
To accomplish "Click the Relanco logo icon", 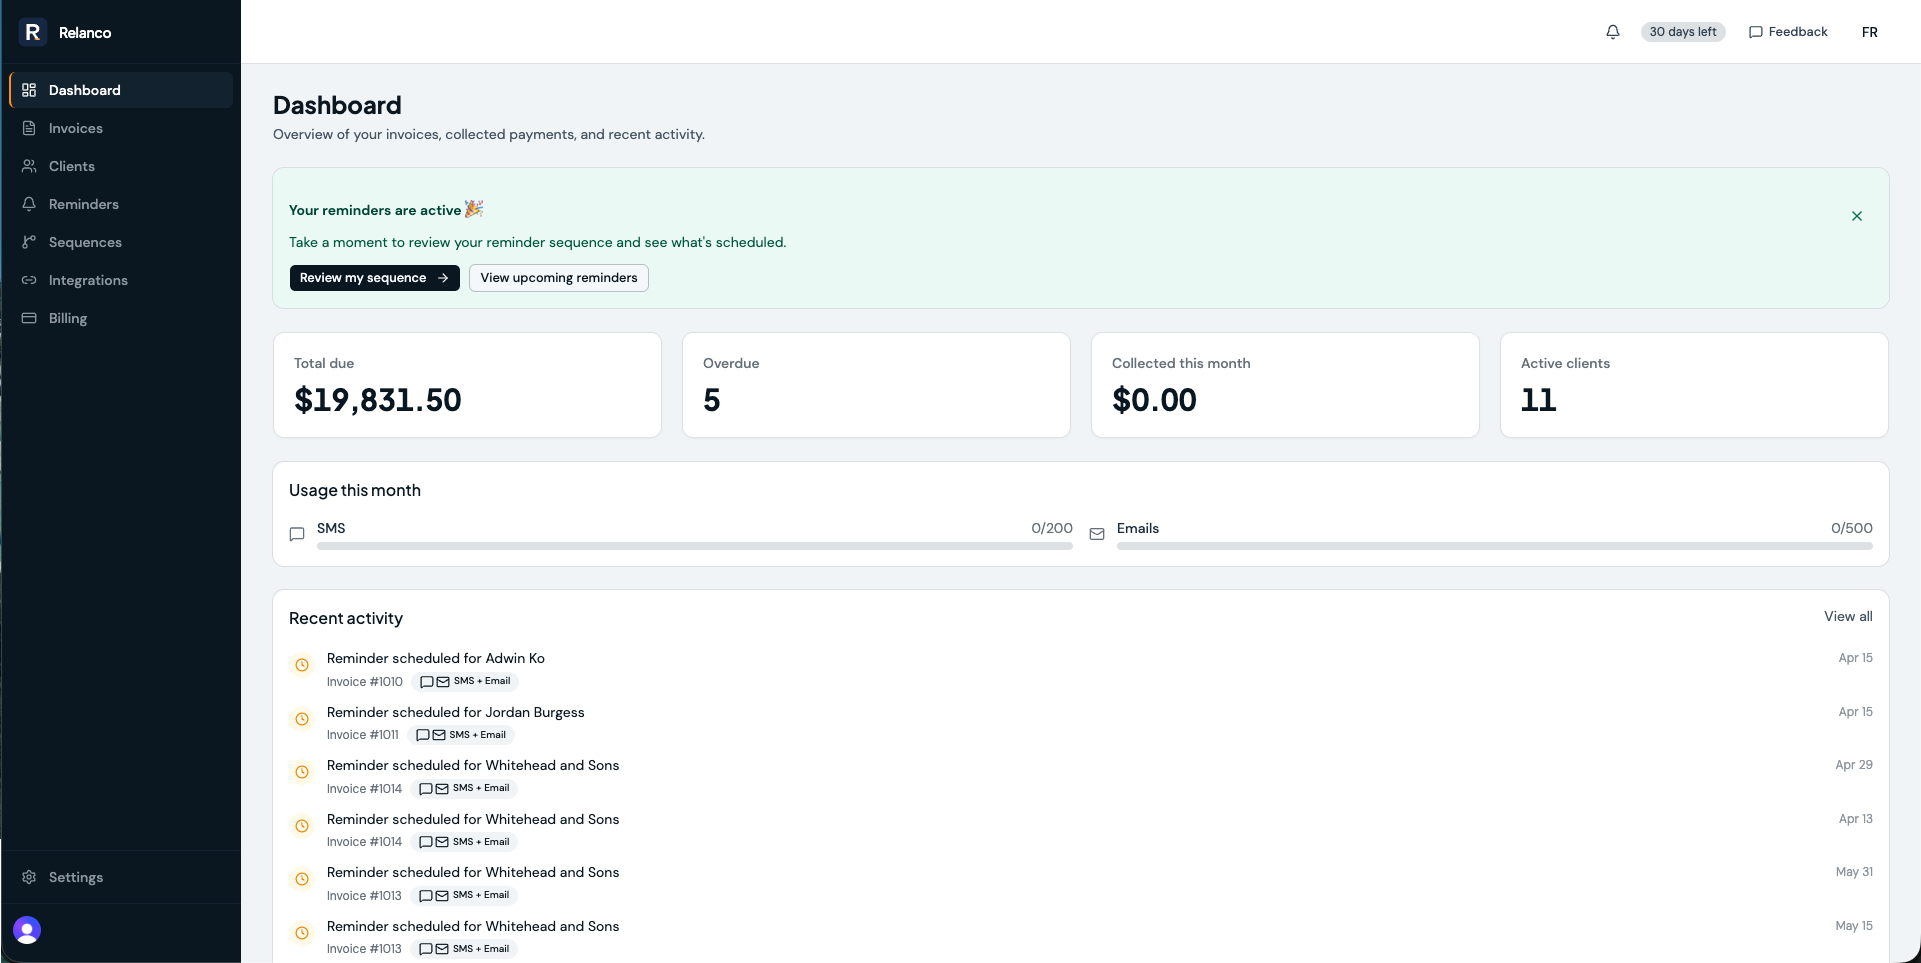I will click(x=33, y=32).
